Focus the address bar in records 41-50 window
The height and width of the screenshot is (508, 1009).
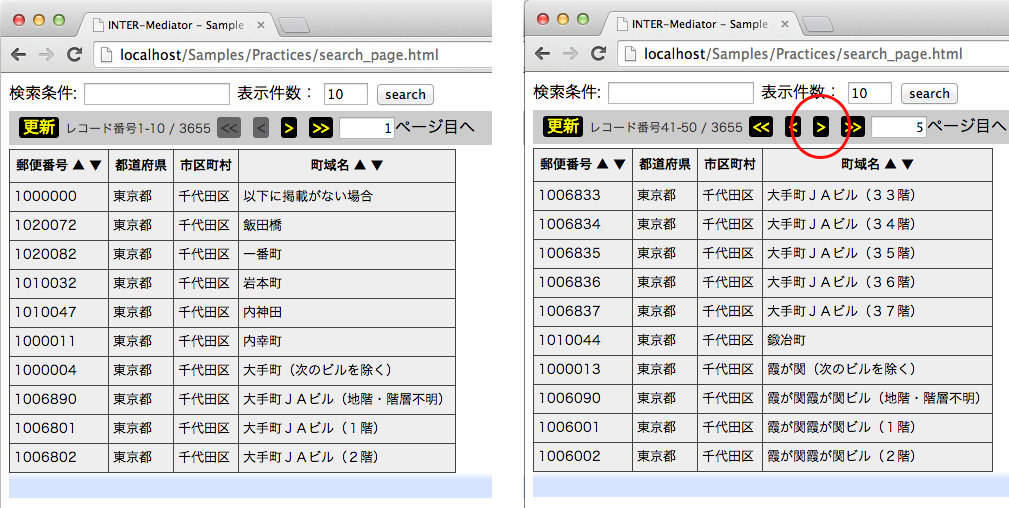(x=814, y=54)
